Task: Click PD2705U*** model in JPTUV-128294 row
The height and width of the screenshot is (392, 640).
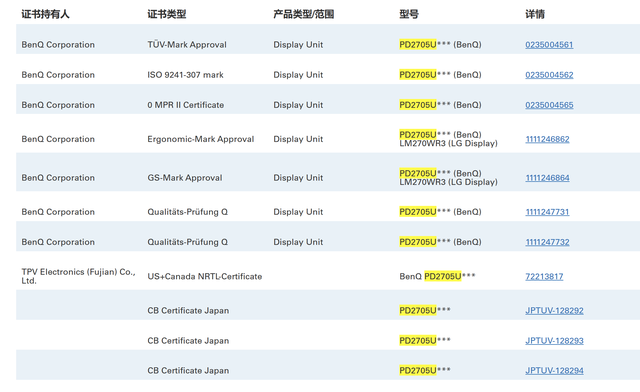Action: (x=424, y=370)
